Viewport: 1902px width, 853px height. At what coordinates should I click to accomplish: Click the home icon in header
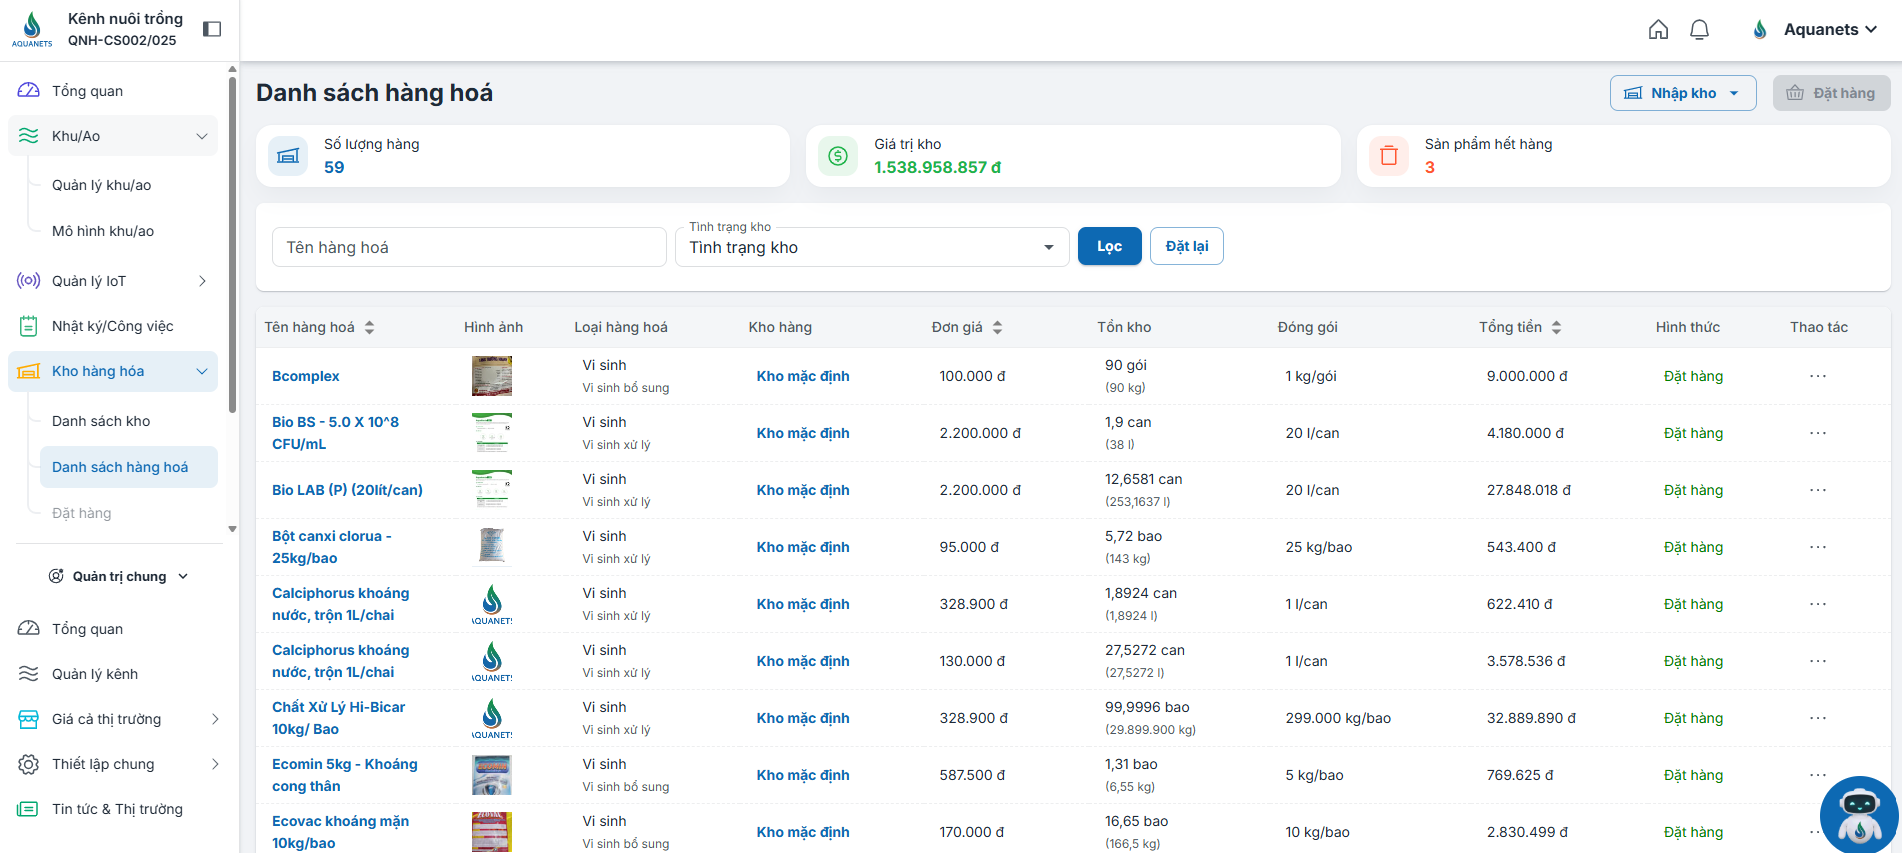pos(1658,30)
